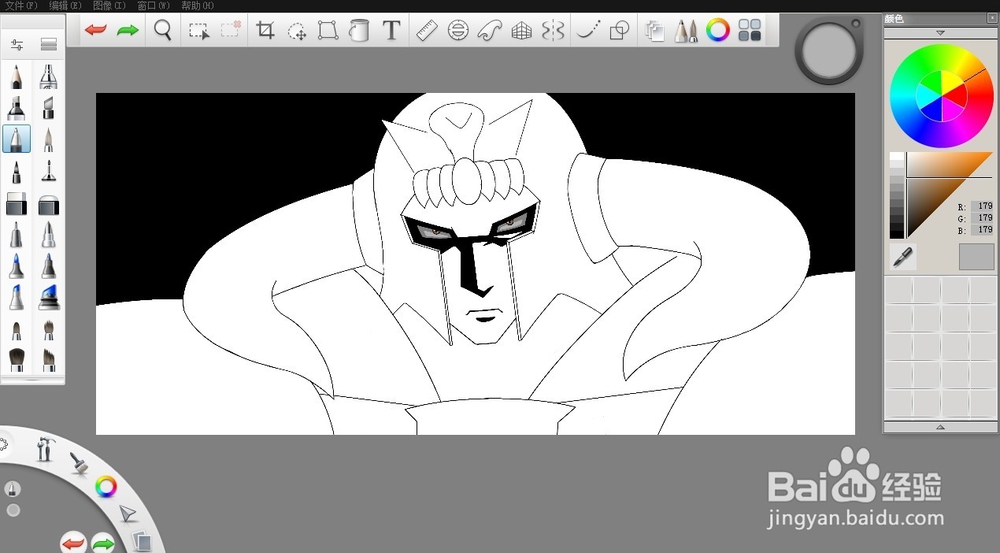Select the lasso move transform tool
Viewport: 1000px width, 553px height.
[x=297, y=31]
